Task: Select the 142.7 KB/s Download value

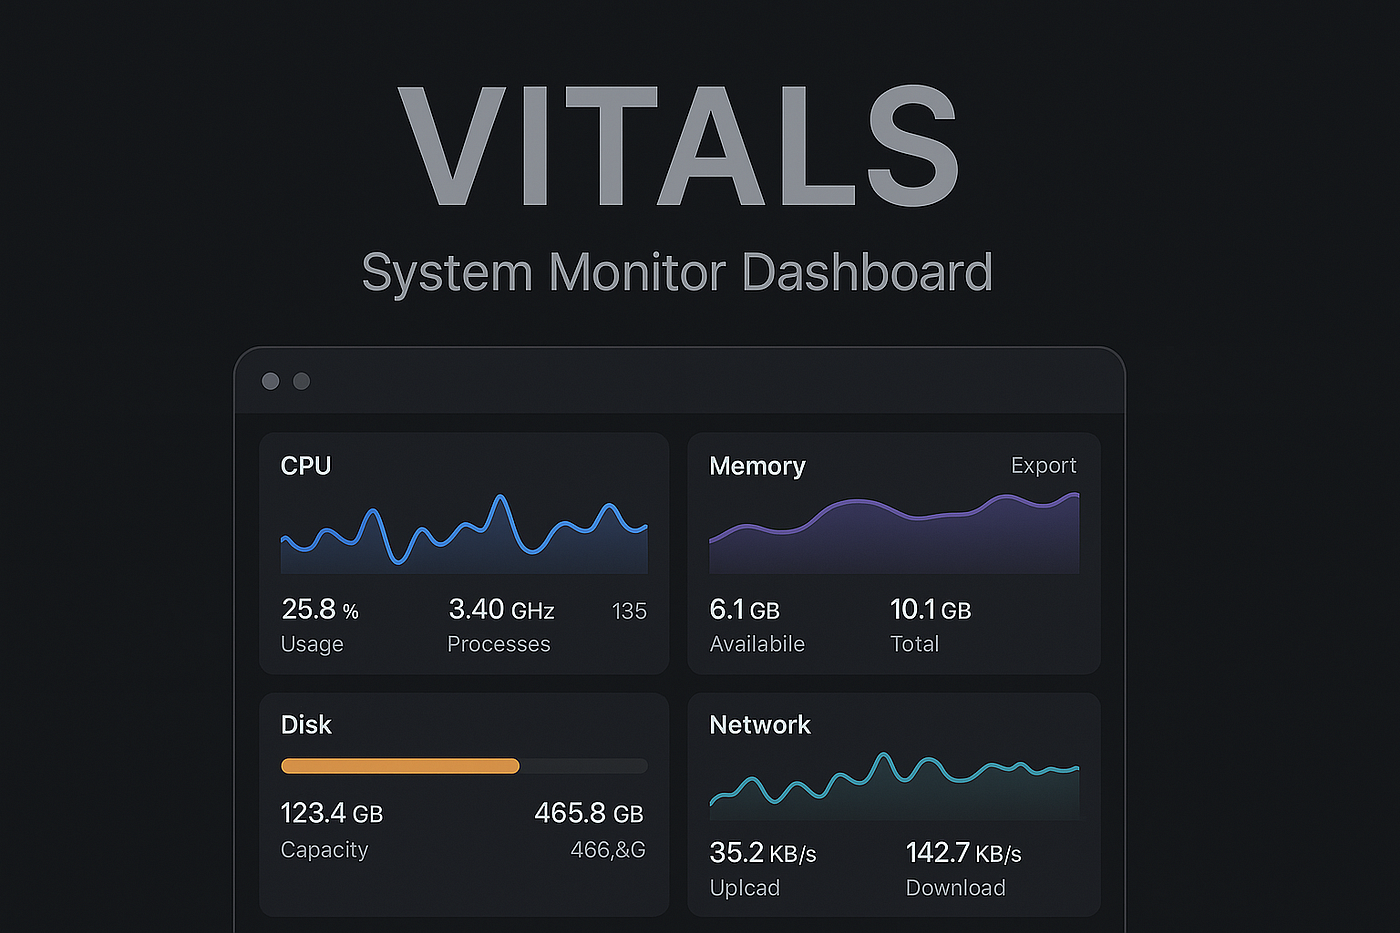Action: click(x=963, y=853)
